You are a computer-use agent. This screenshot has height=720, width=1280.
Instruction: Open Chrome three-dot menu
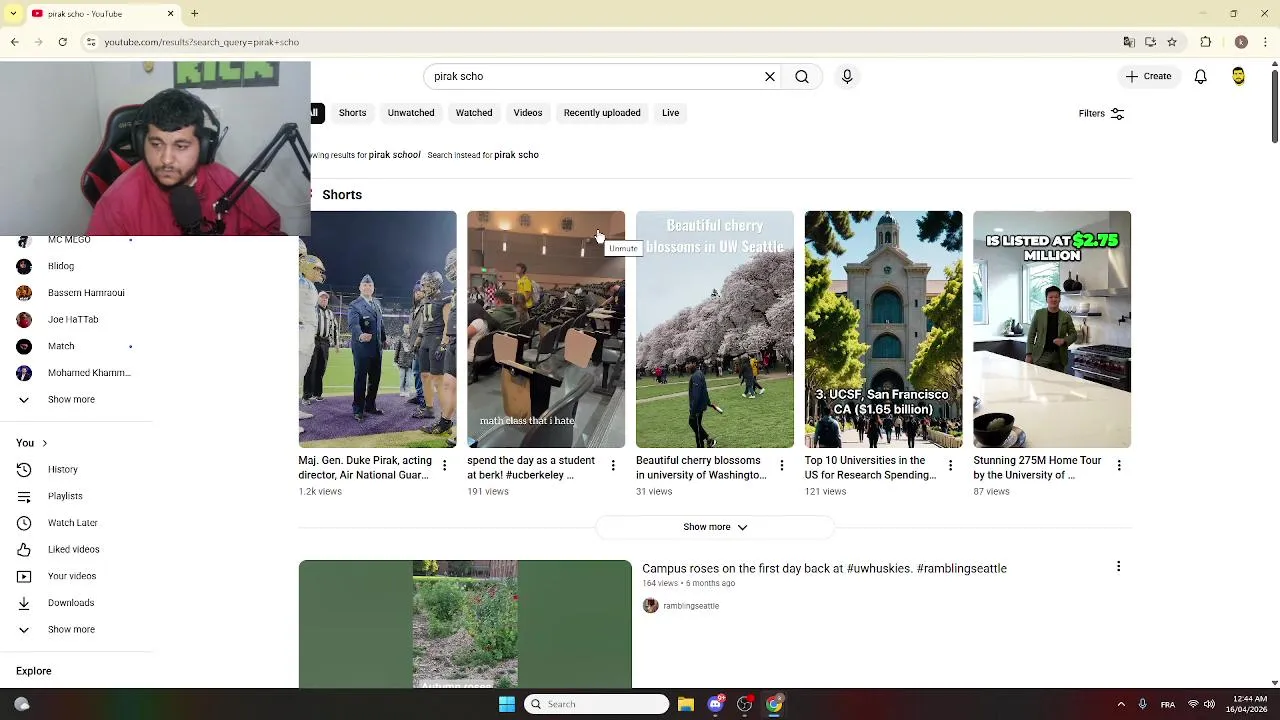(1265, 42)
